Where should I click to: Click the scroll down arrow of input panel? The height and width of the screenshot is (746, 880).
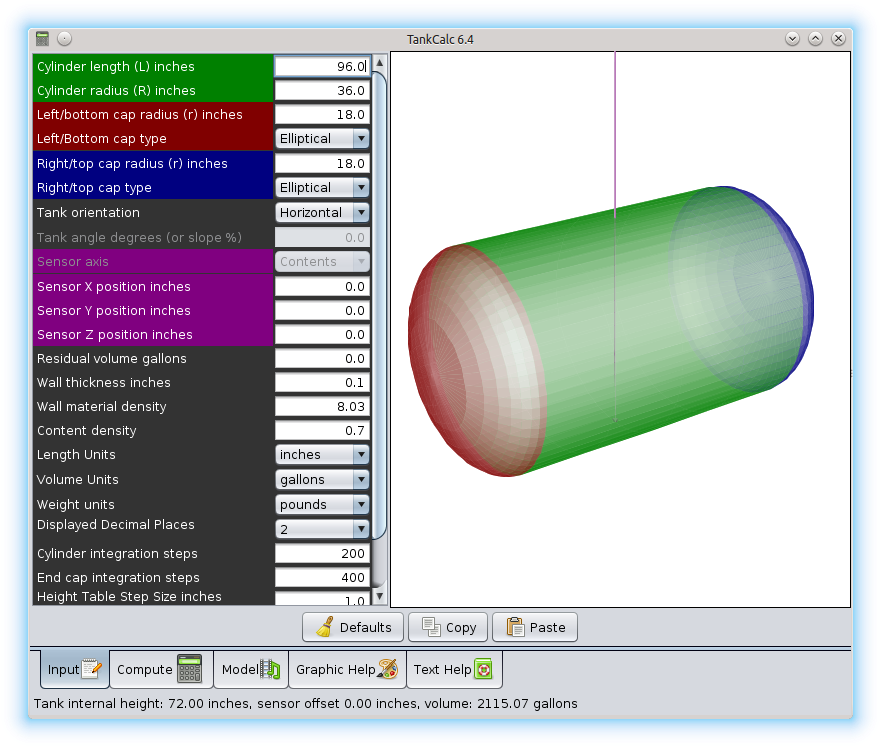pyautogui.click(x=379, y=597)
